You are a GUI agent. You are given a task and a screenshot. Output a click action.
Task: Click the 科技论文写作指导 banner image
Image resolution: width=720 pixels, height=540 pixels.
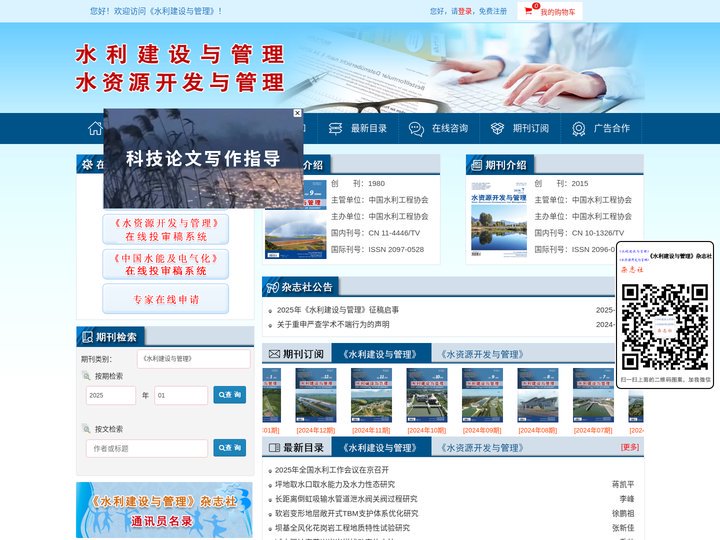click(203, 159)
